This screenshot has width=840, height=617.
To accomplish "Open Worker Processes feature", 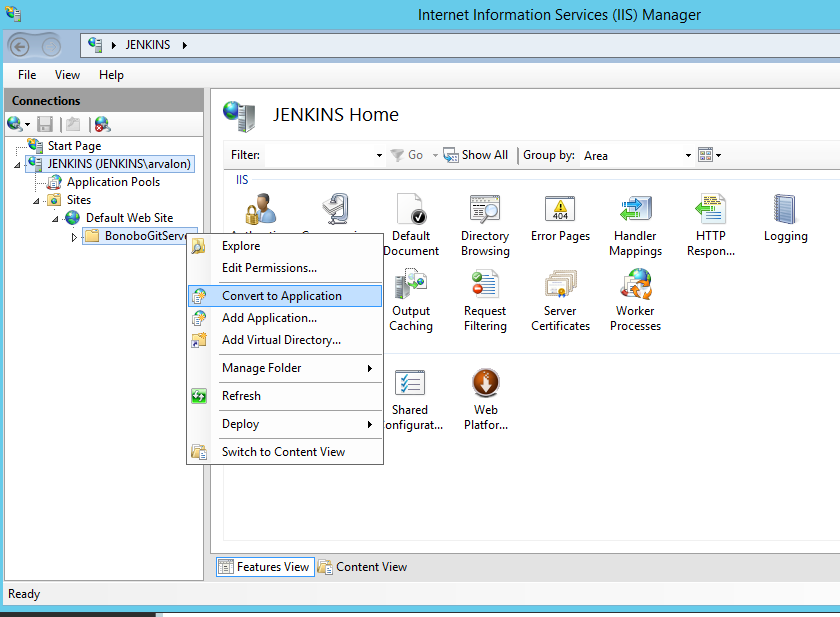I will tap(635, 300).
